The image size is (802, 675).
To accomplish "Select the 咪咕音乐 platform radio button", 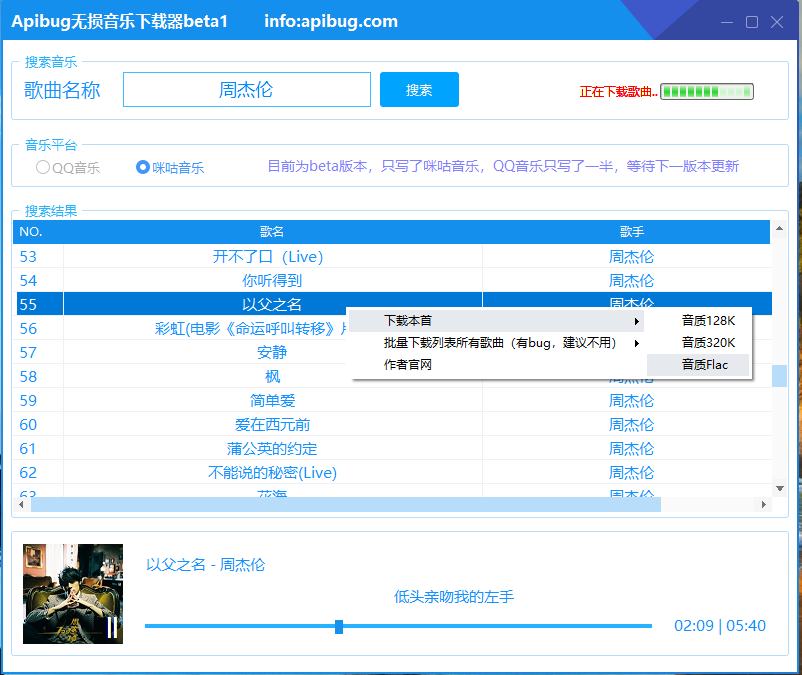I will click(143, 168).
